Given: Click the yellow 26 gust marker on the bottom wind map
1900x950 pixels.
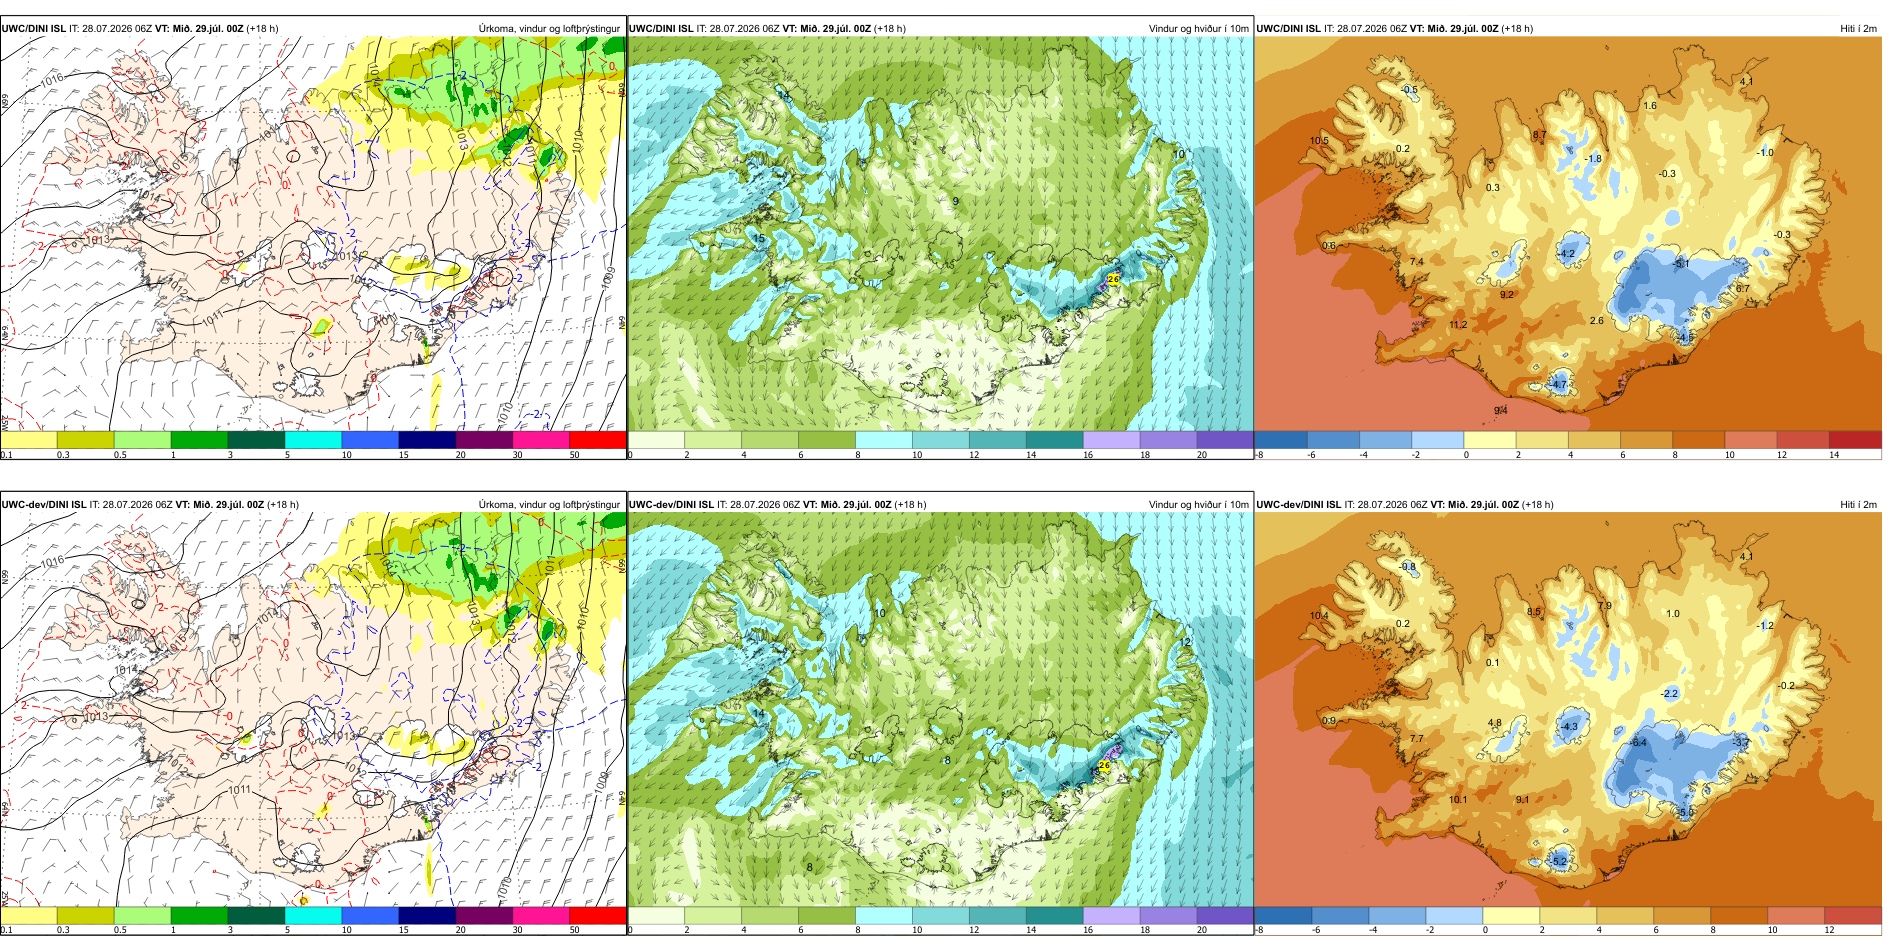Looking at the screenshot, I should pyautogui.click(x=1104, y=766).
